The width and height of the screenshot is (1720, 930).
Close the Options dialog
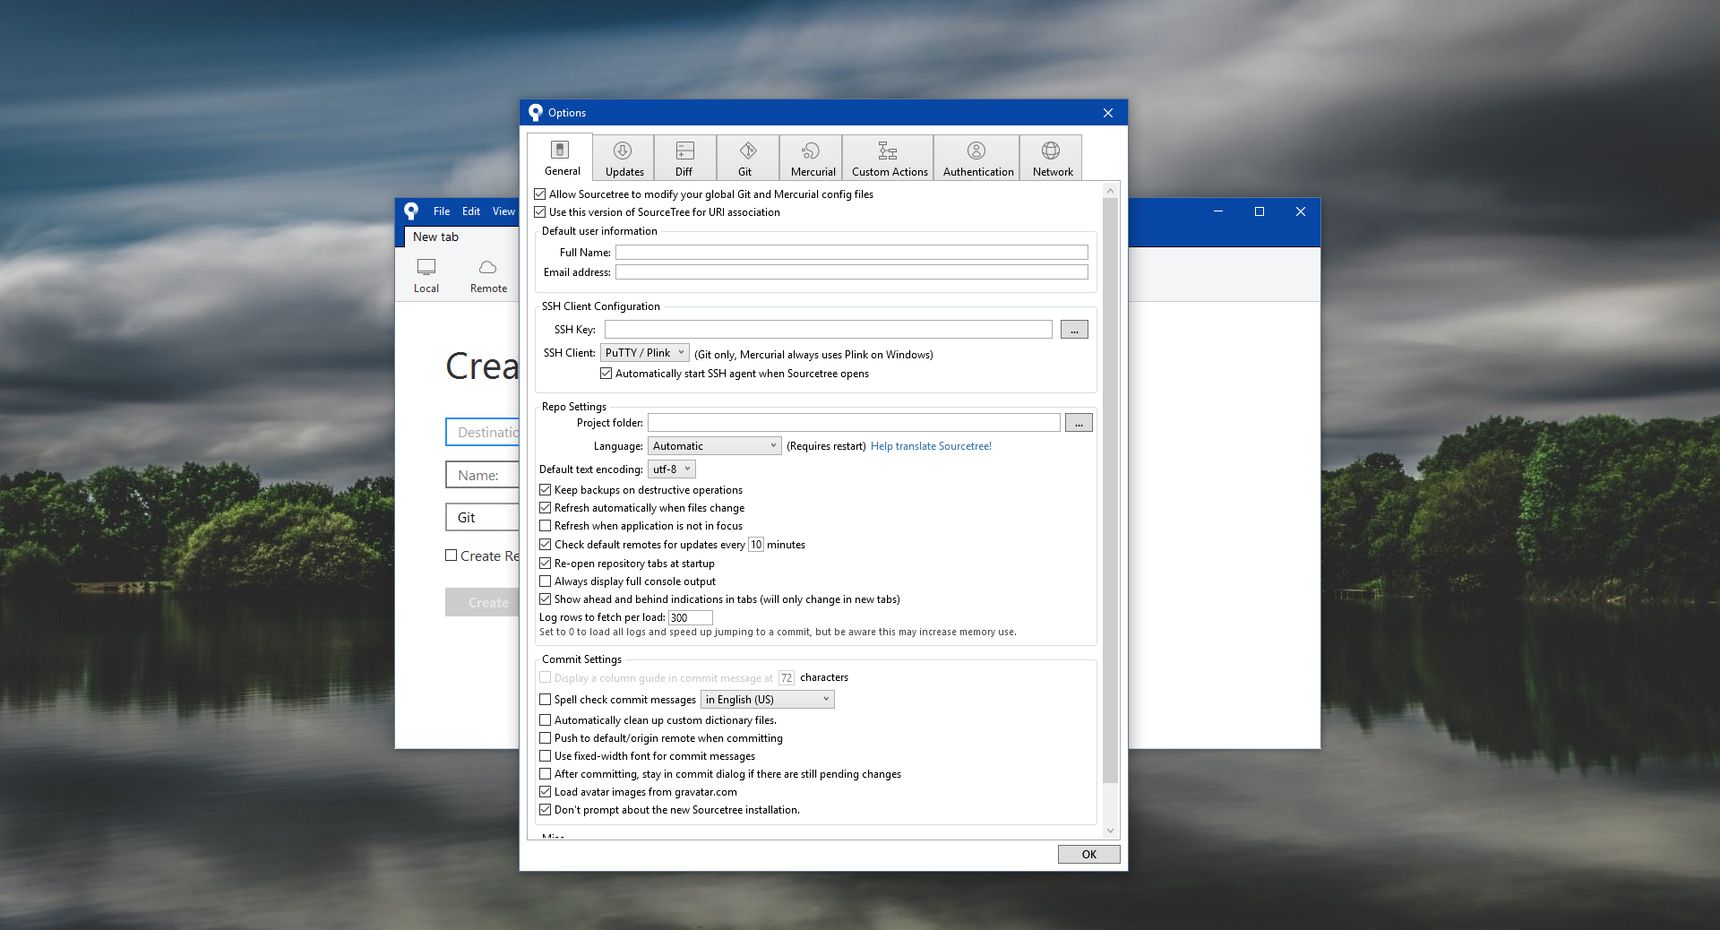coord(1108,113)
